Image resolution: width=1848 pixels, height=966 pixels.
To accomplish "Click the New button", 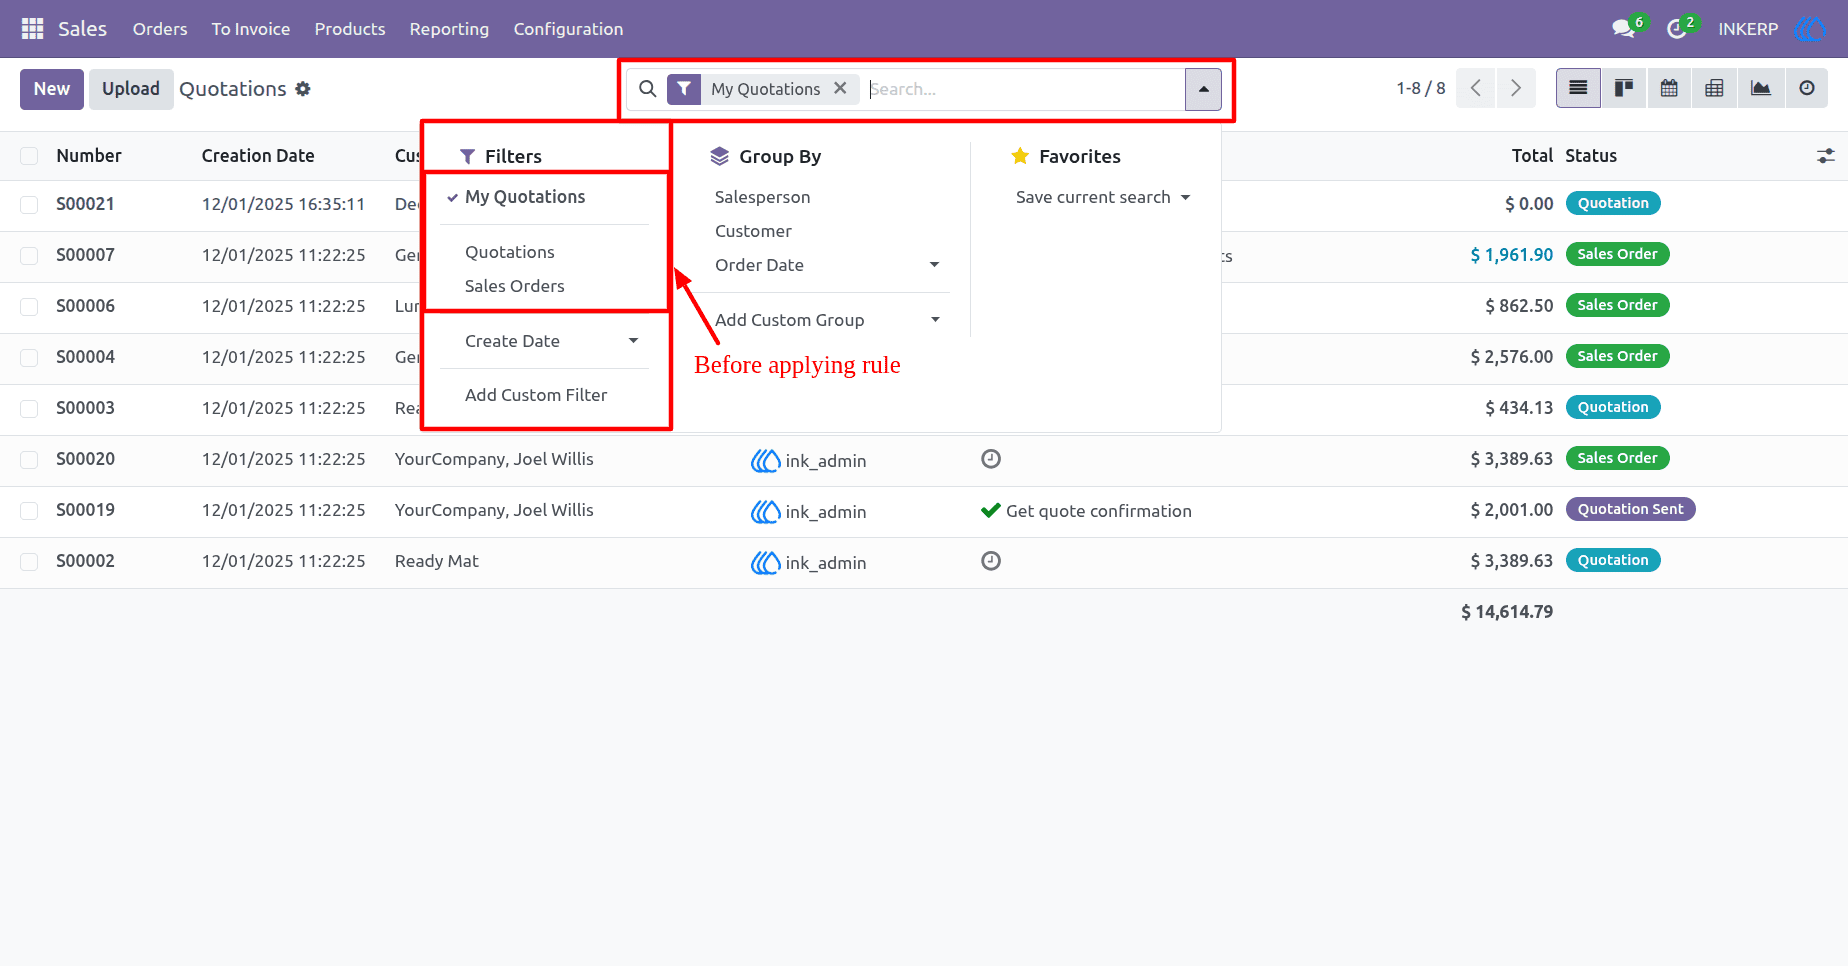I will pos(52,89).
